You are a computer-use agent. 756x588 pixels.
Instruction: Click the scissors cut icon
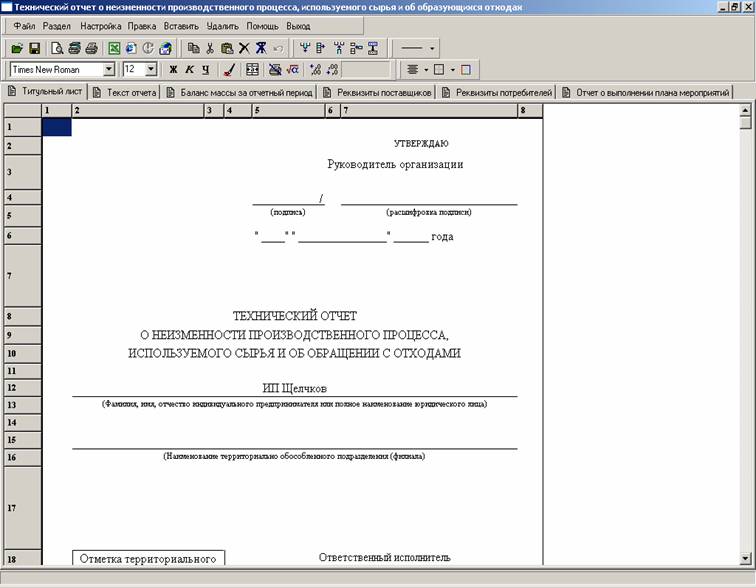coord(210,48)
